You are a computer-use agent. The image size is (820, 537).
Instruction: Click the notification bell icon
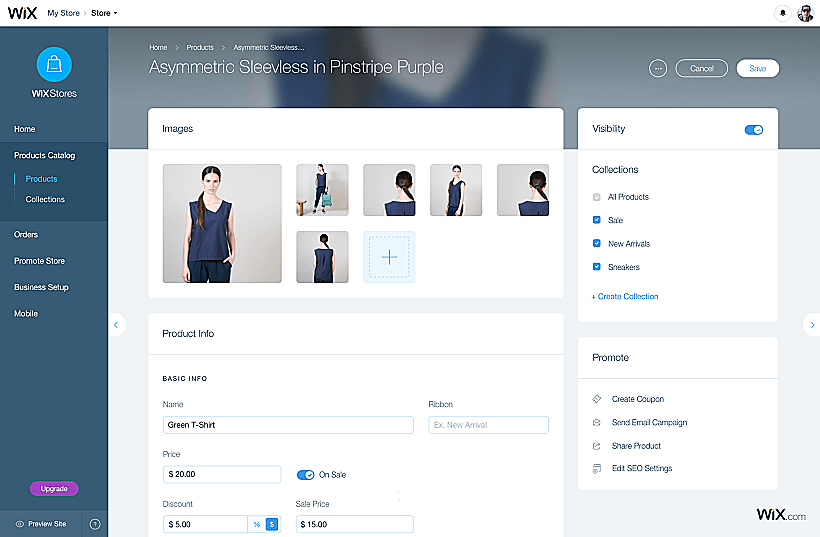click(x=782, y=13)
